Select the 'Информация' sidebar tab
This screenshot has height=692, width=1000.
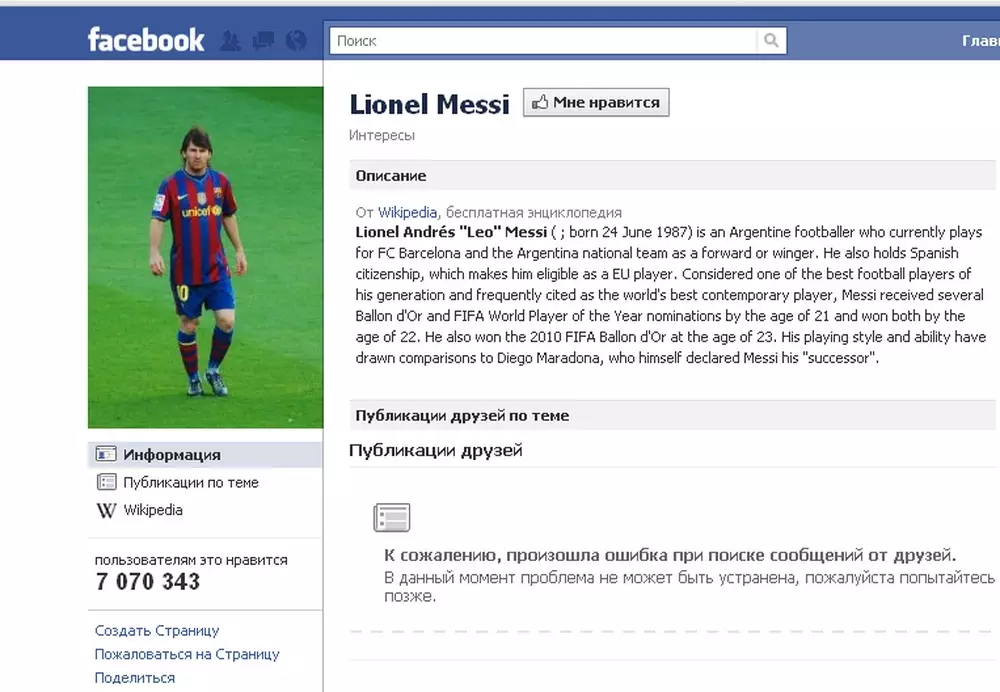[171, 455]
